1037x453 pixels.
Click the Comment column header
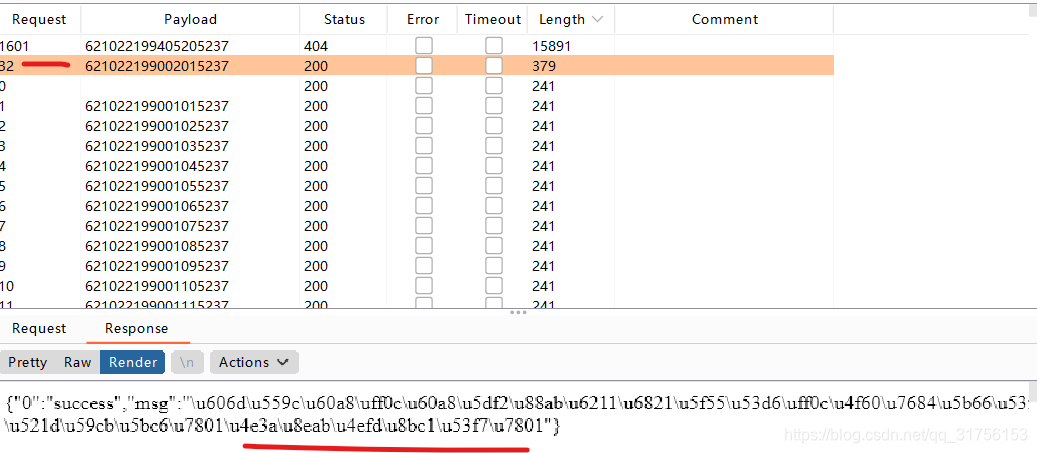point(724,20)
